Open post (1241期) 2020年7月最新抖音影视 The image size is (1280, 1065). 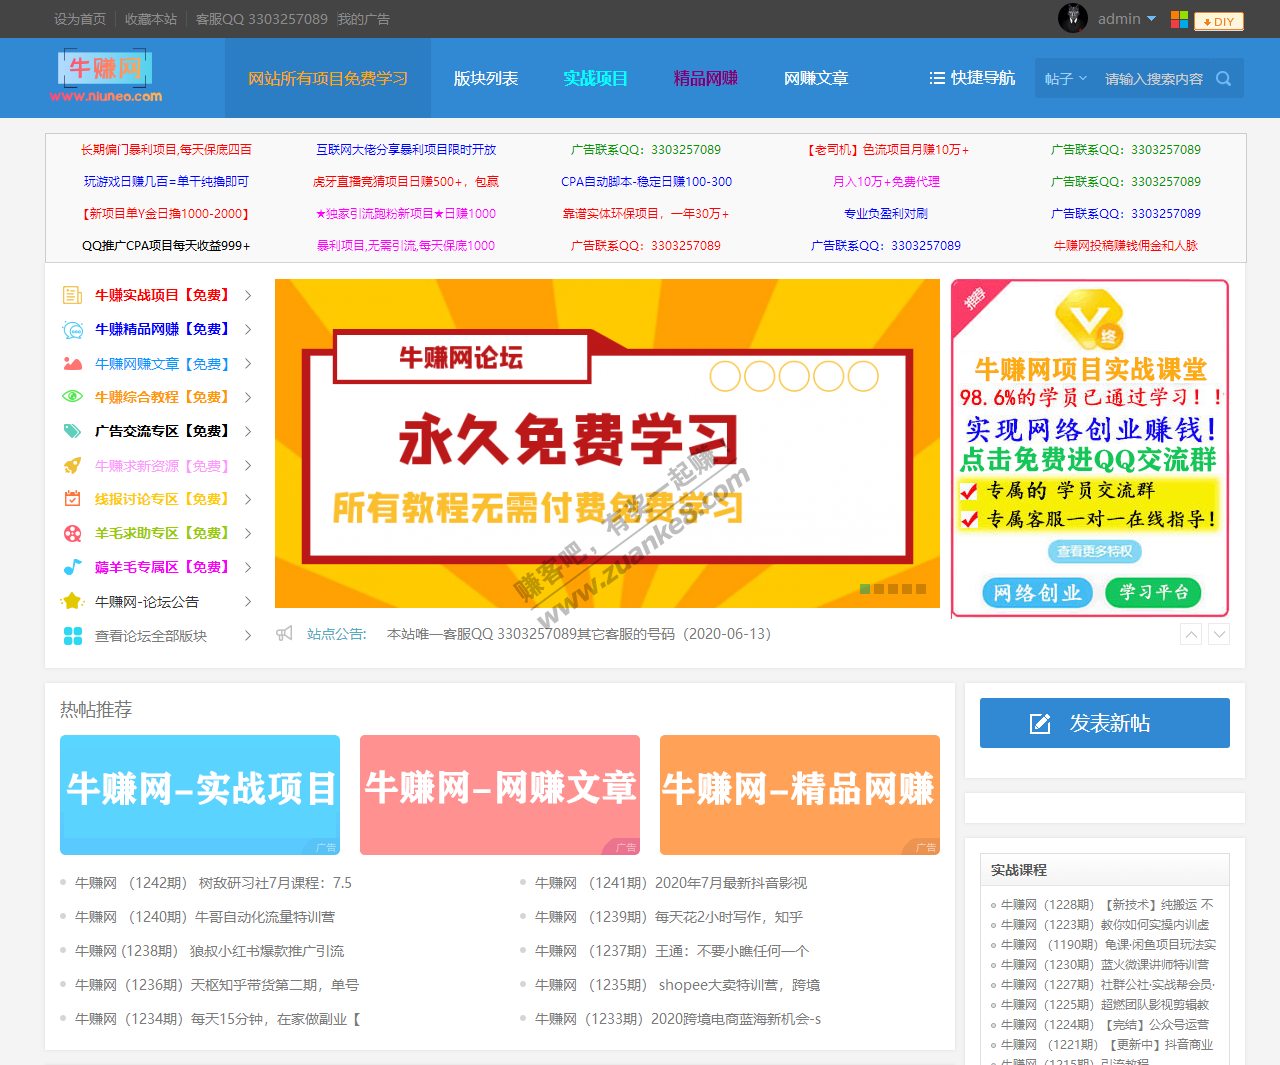tap(671, 883)
